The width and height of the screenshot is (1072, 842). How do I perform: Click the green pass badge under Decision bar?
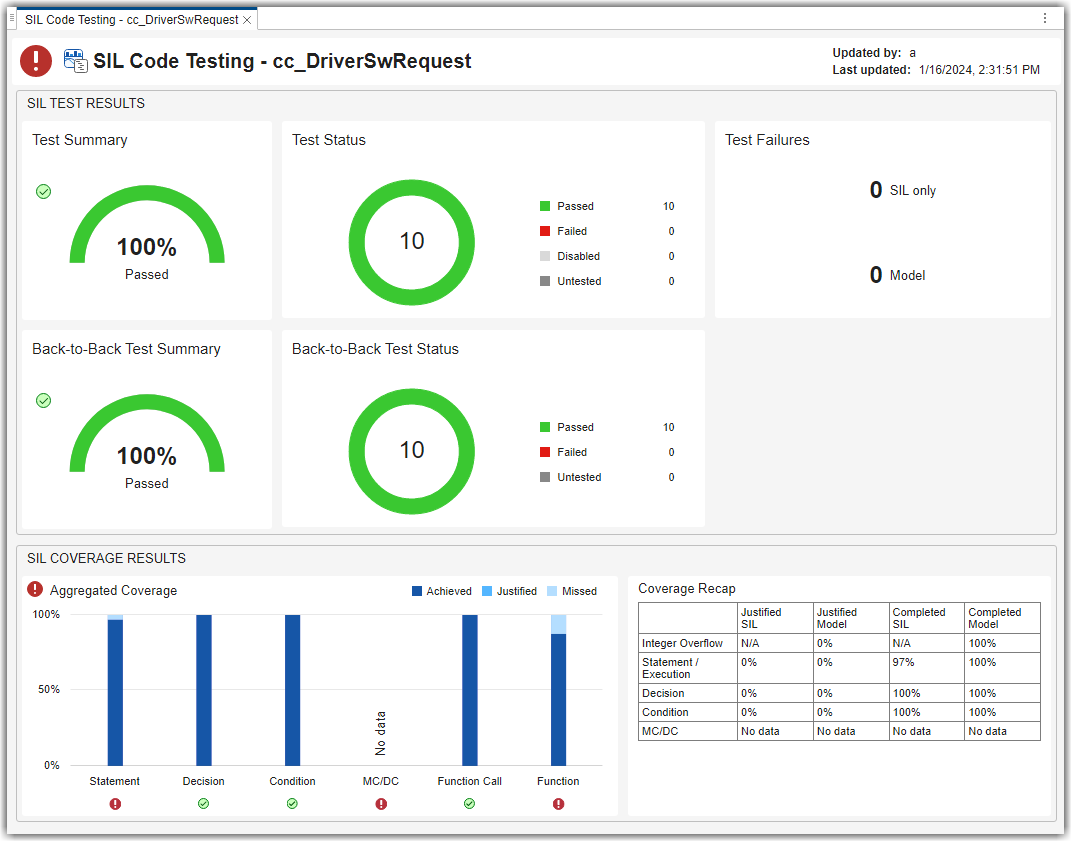tap(203, 803)
